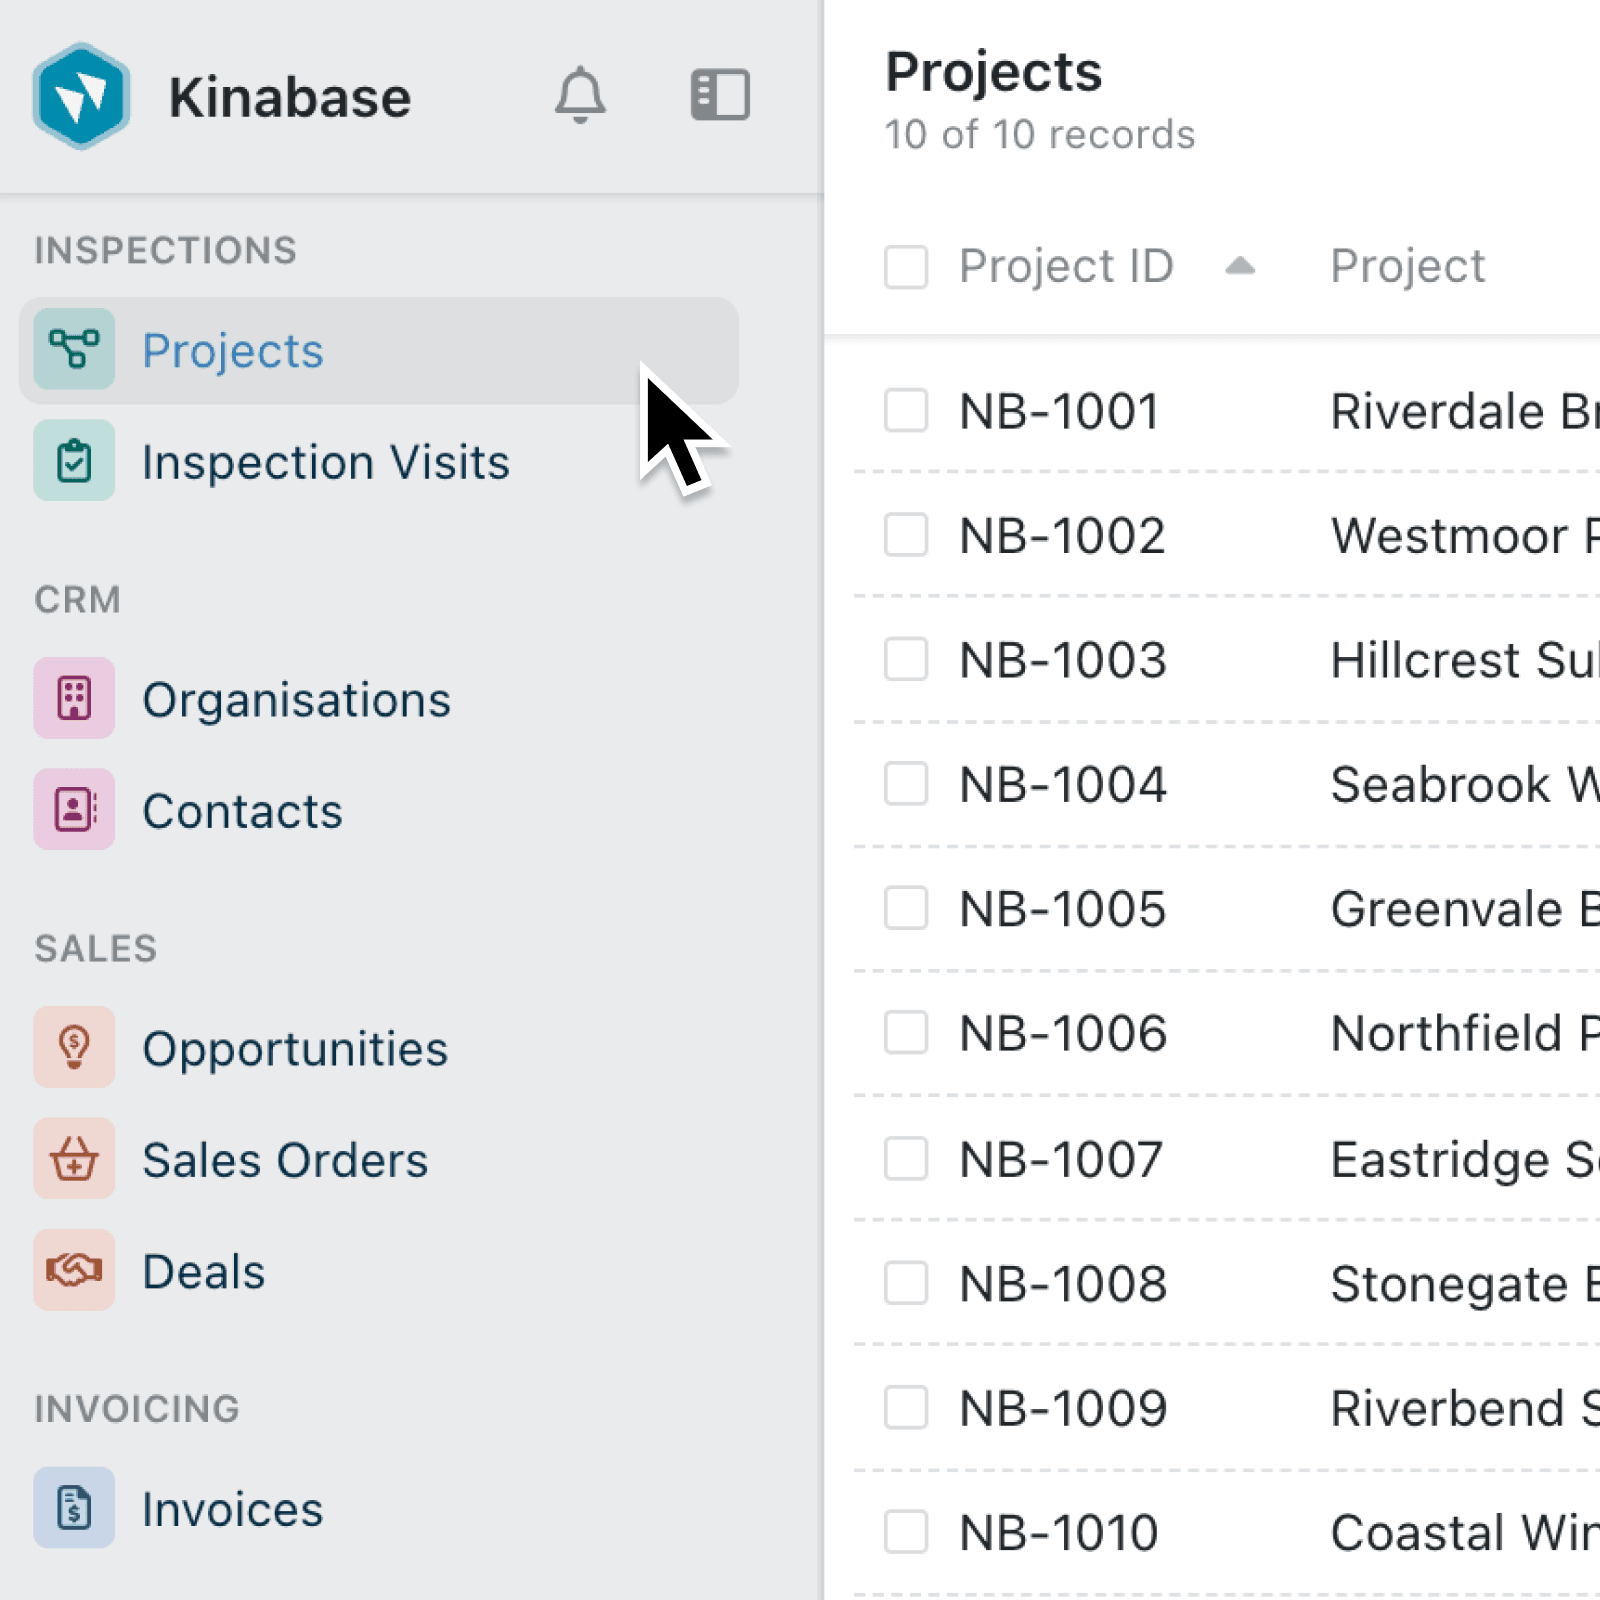The height and width of the screenshot is (1600, 1600).
Task: Click the Organisations building icon
Action: point(73,699)
